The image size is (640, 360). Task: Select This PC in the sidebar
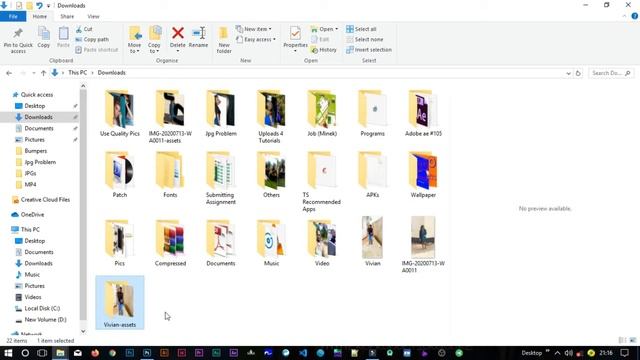[x=30, y=229]
